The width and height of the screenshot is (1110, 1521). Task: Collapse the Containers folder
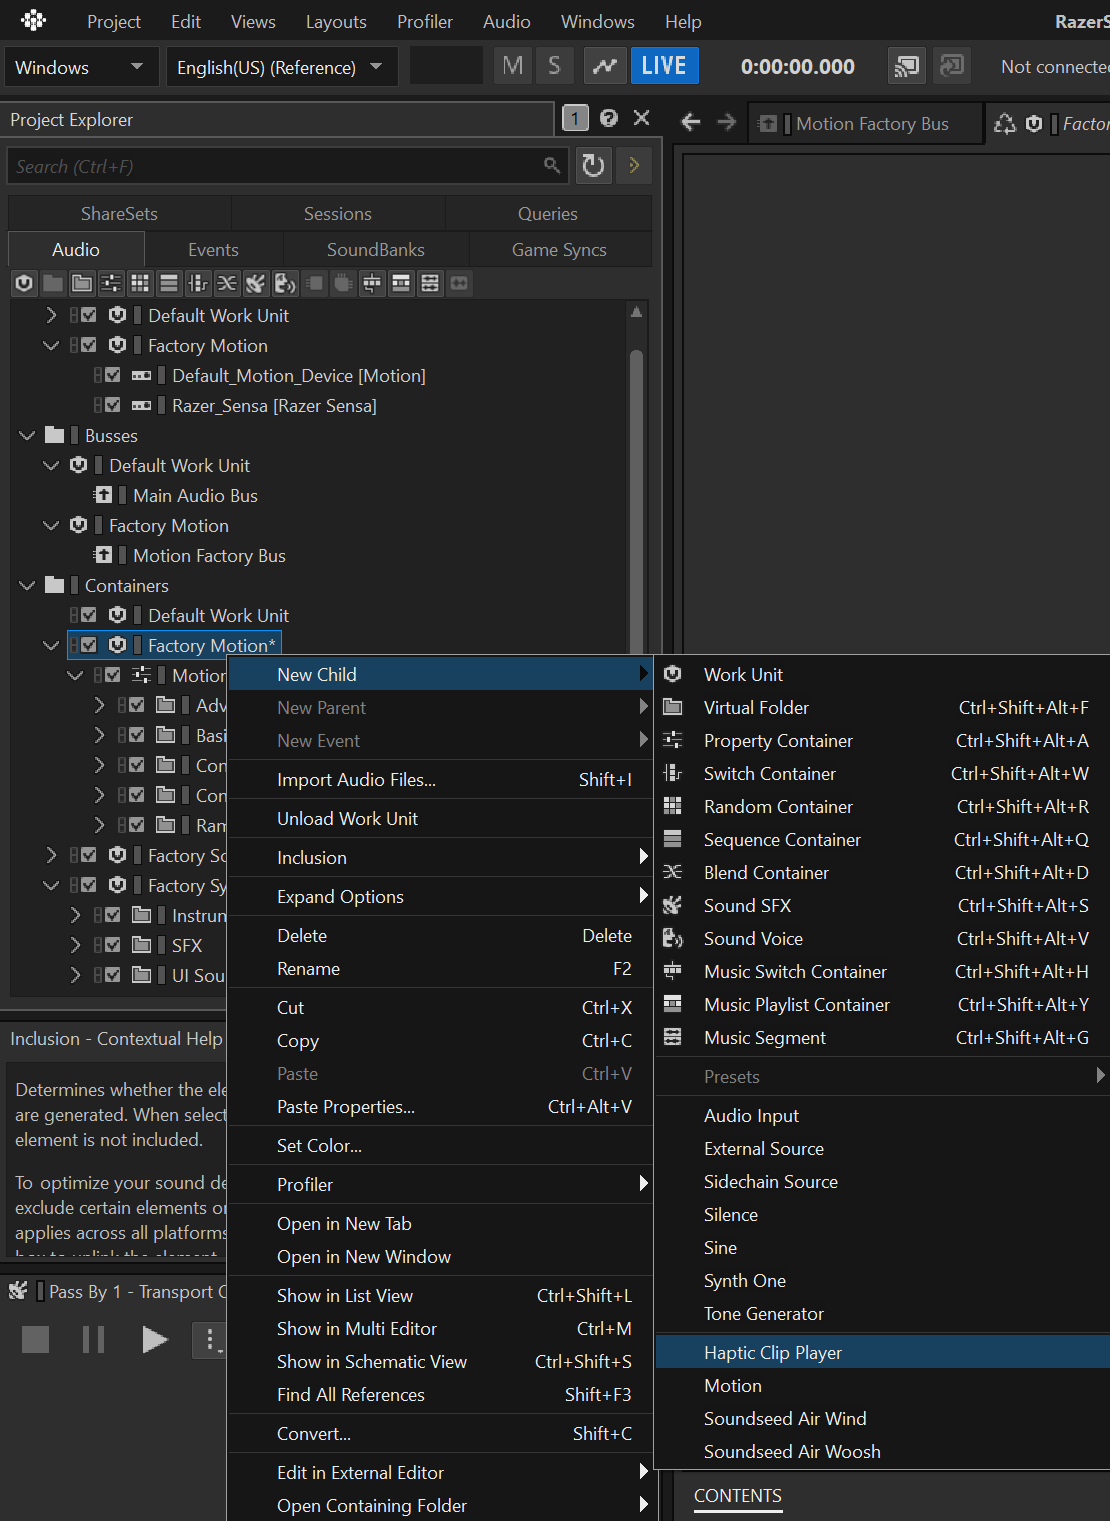pos(27,585)
